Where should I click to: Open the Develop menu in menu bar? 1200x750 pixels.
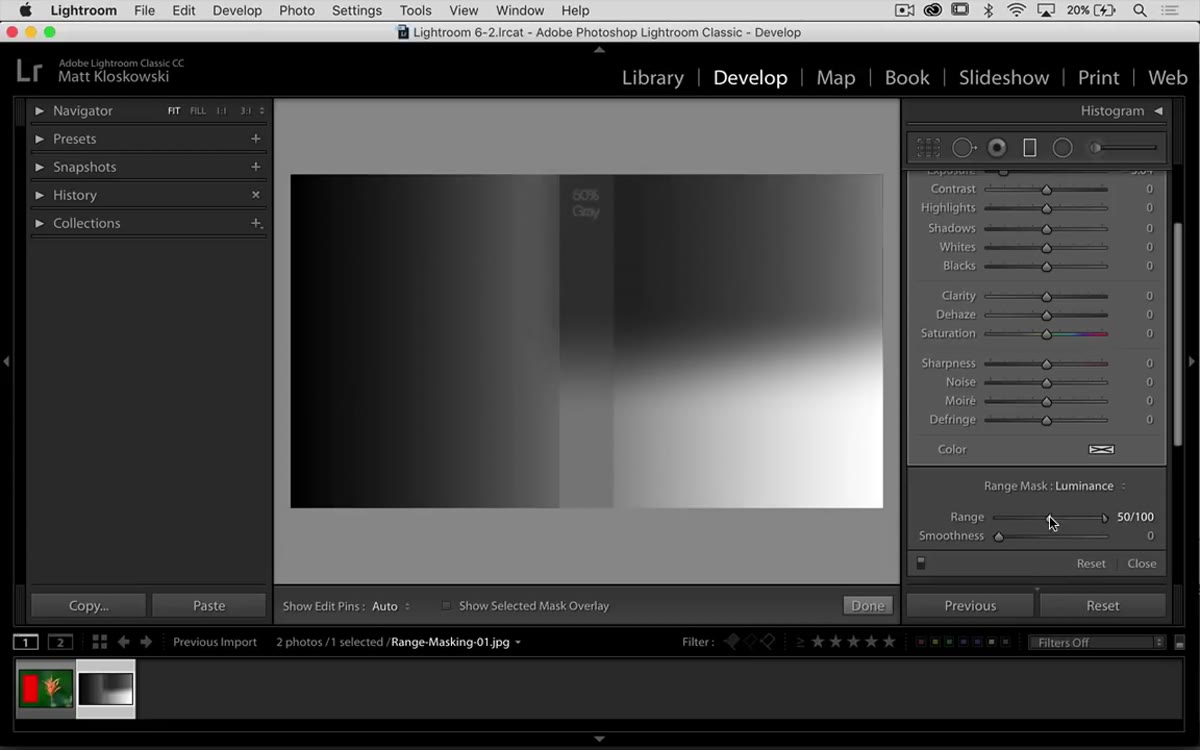[x=237, y=11]
